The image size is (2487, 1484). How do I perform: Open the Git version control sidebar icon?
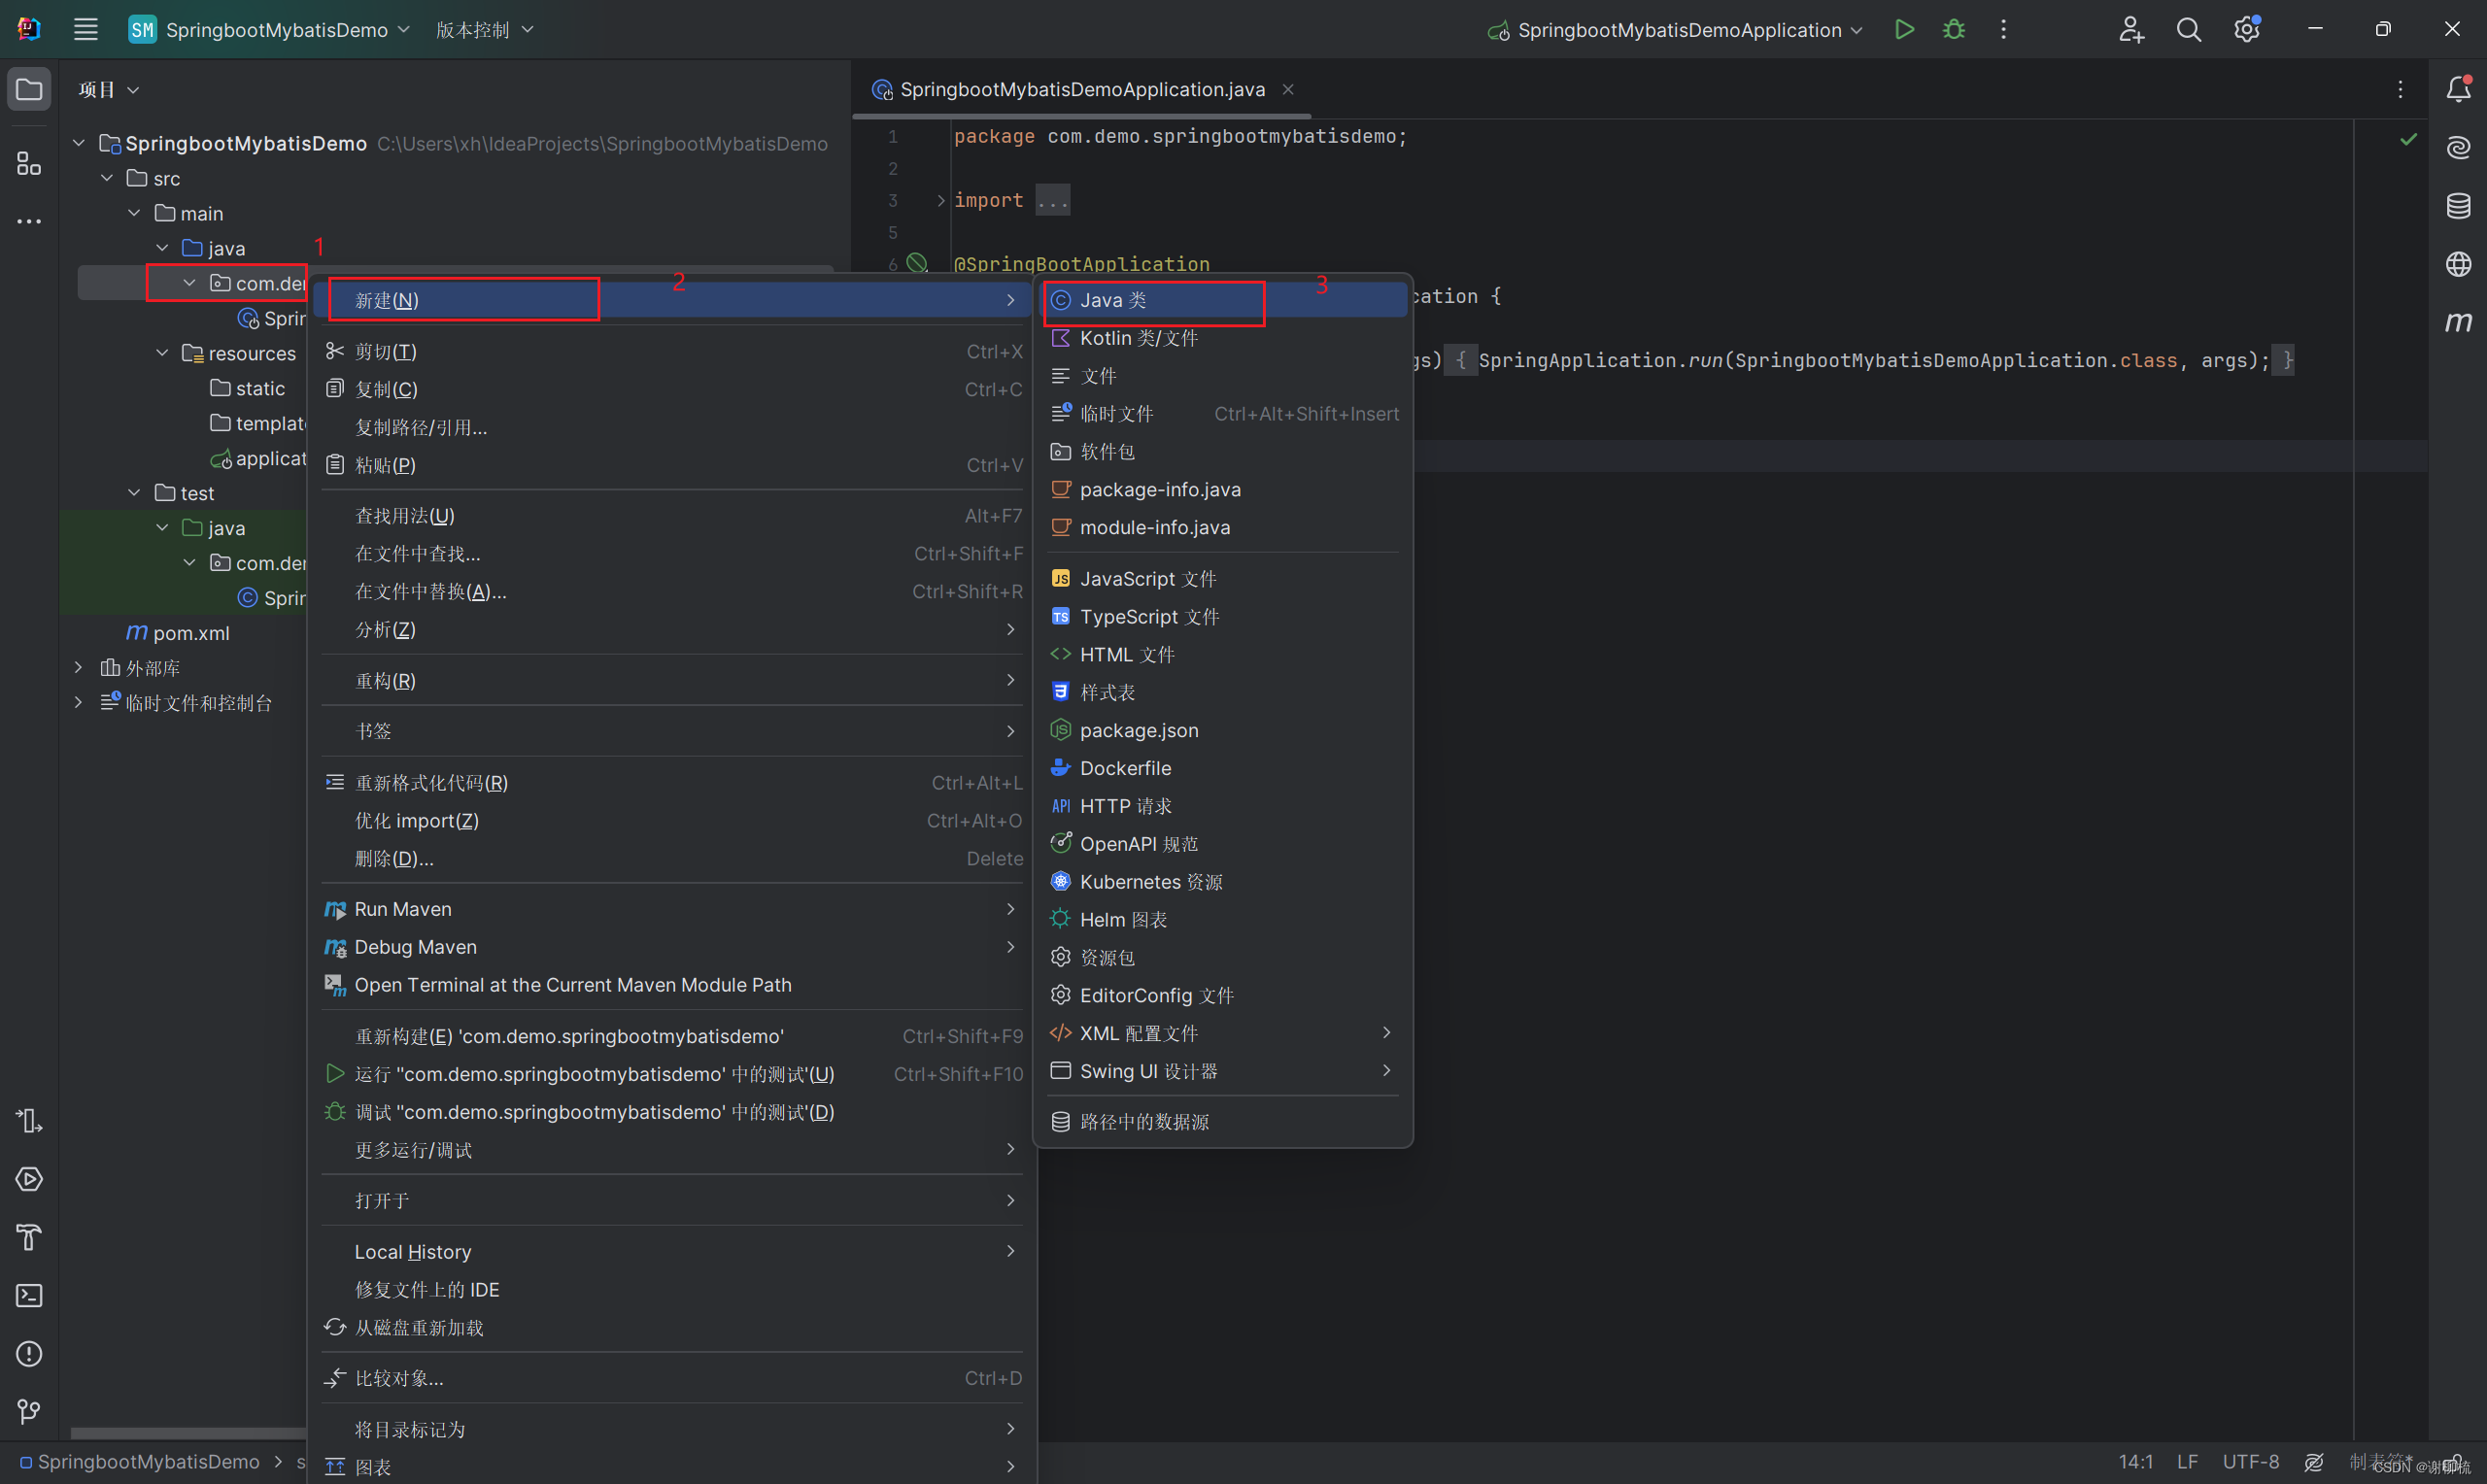click(29, 1412)
